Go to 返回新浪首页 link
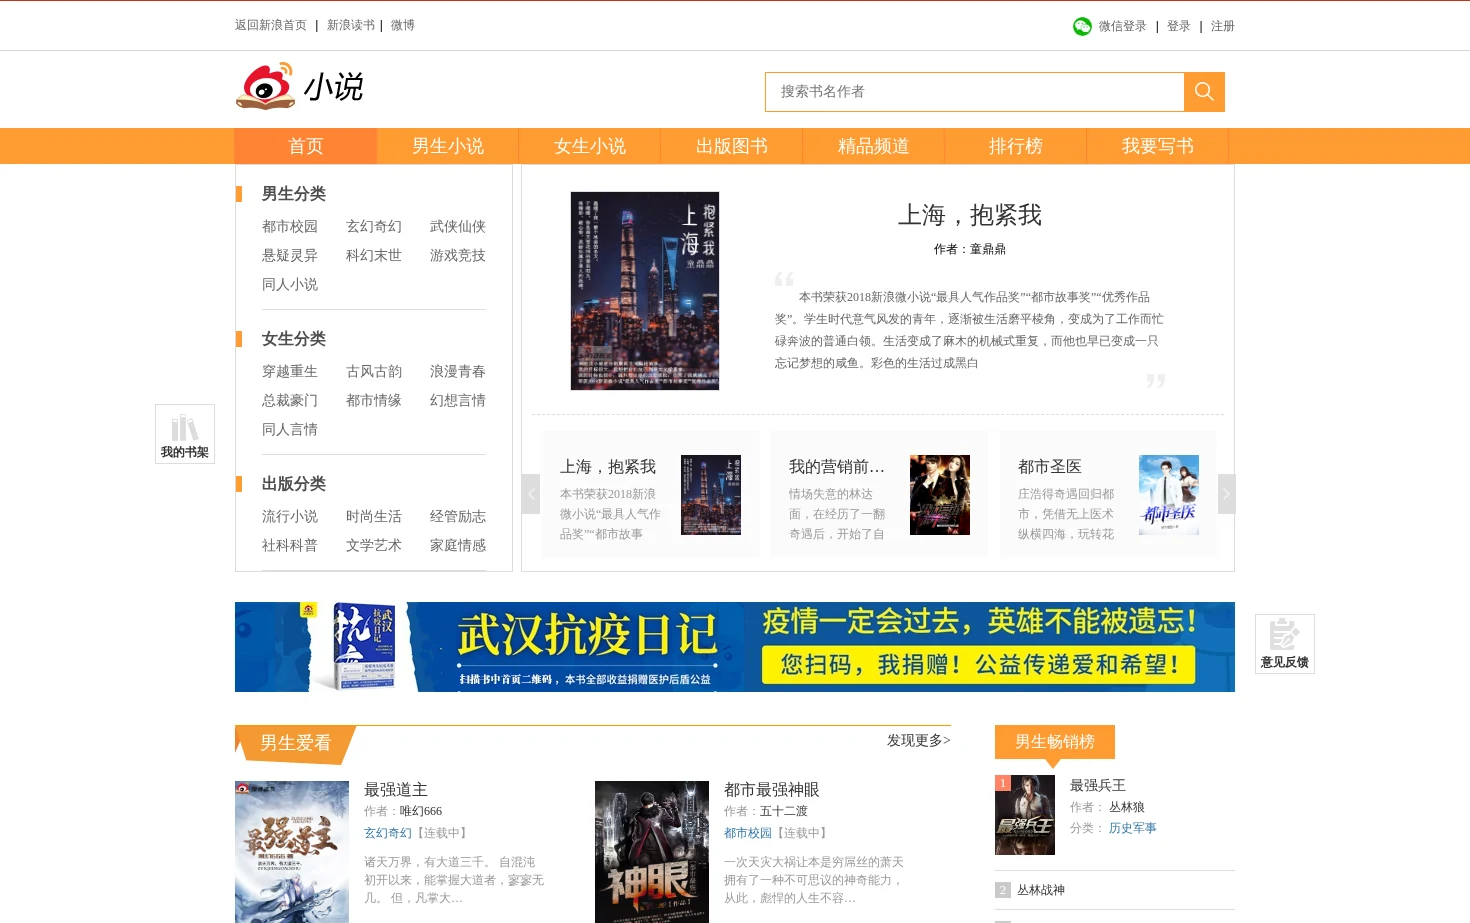The height and width of the screenshot is (923, 1470). click(271, 26)
